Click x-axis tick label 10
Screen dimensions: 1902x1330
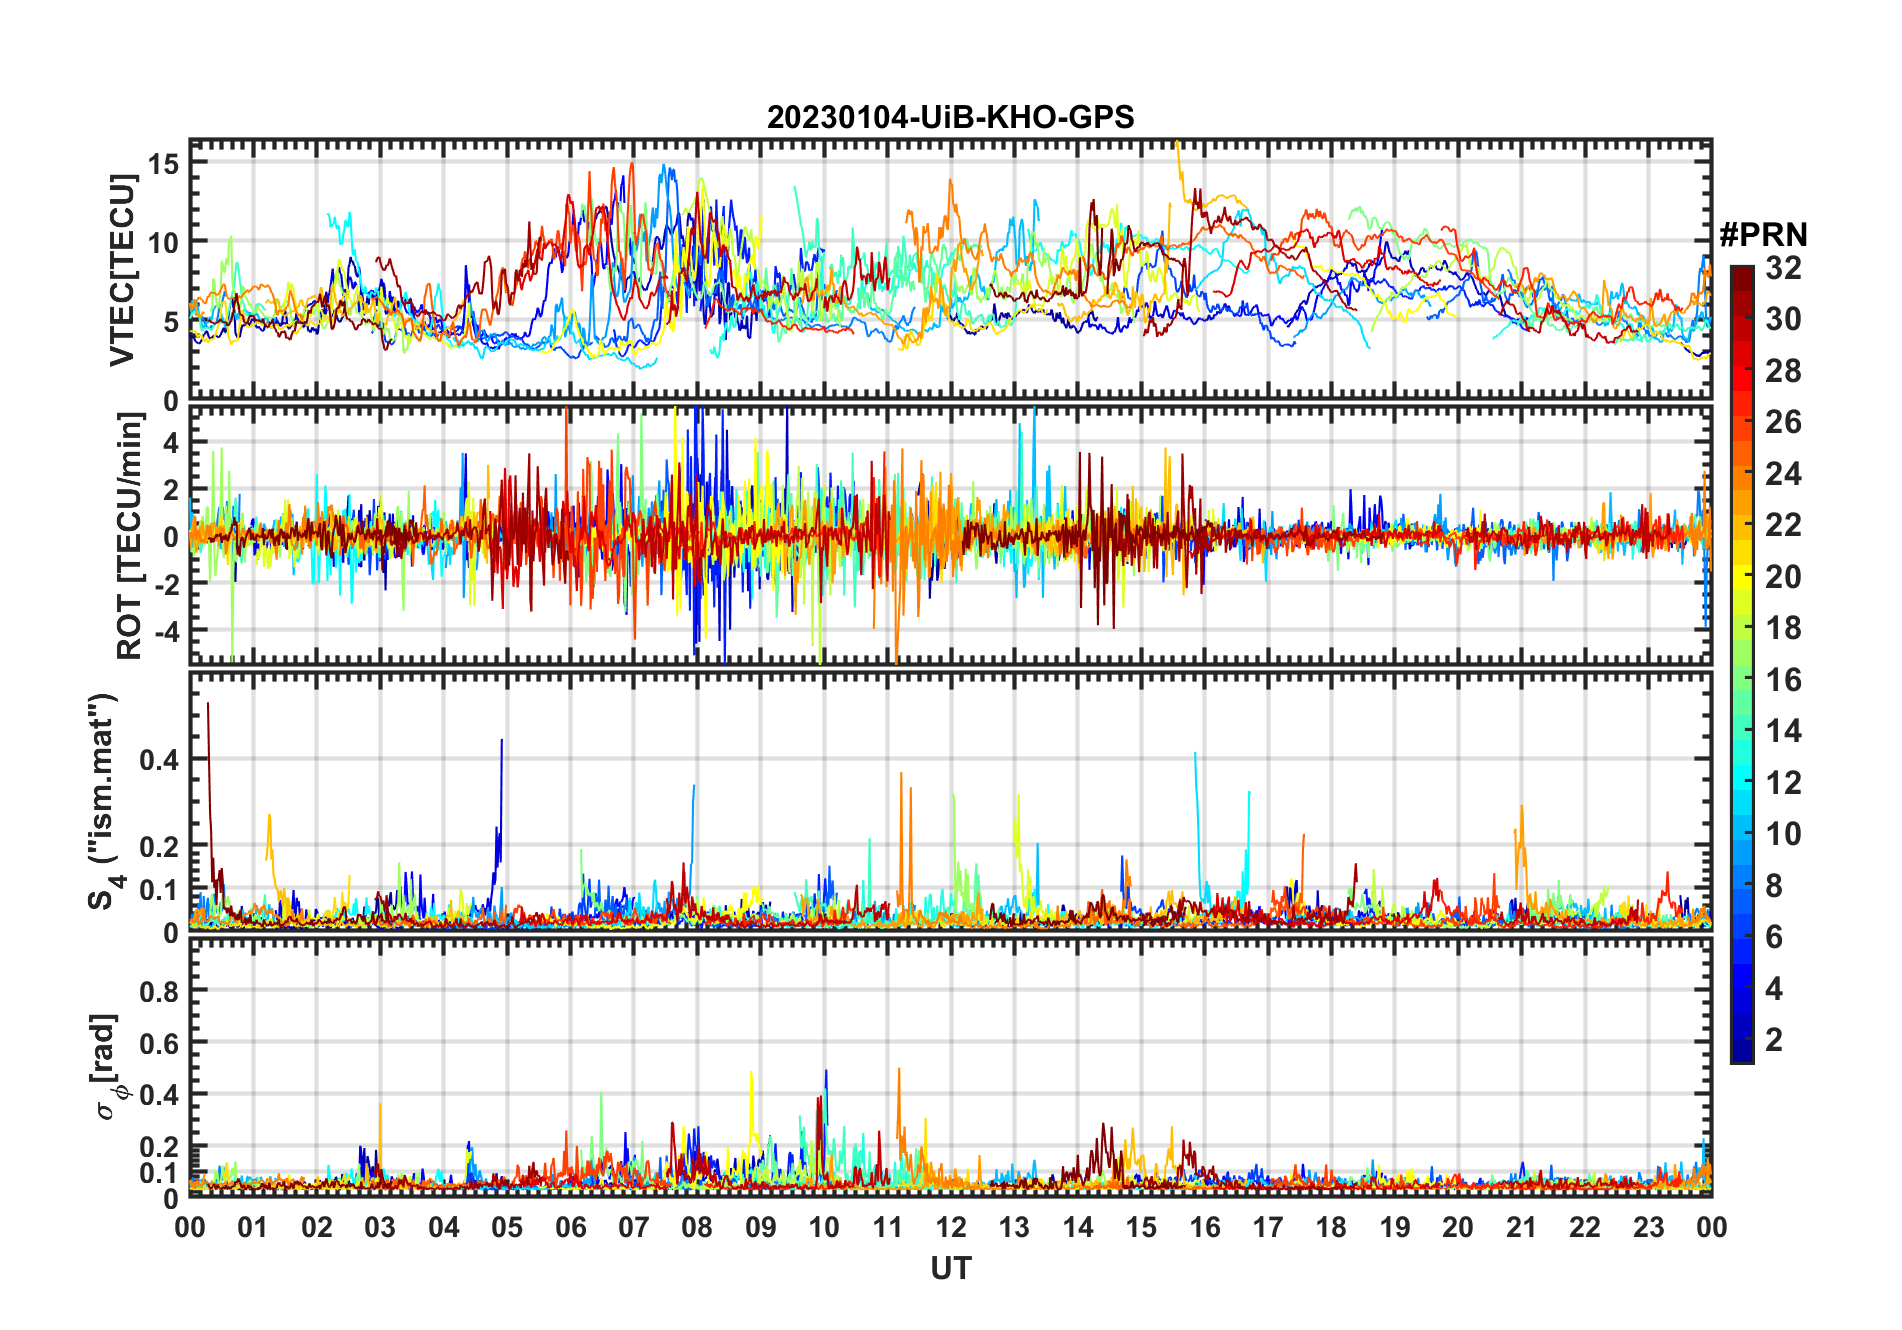(824, 1228)
